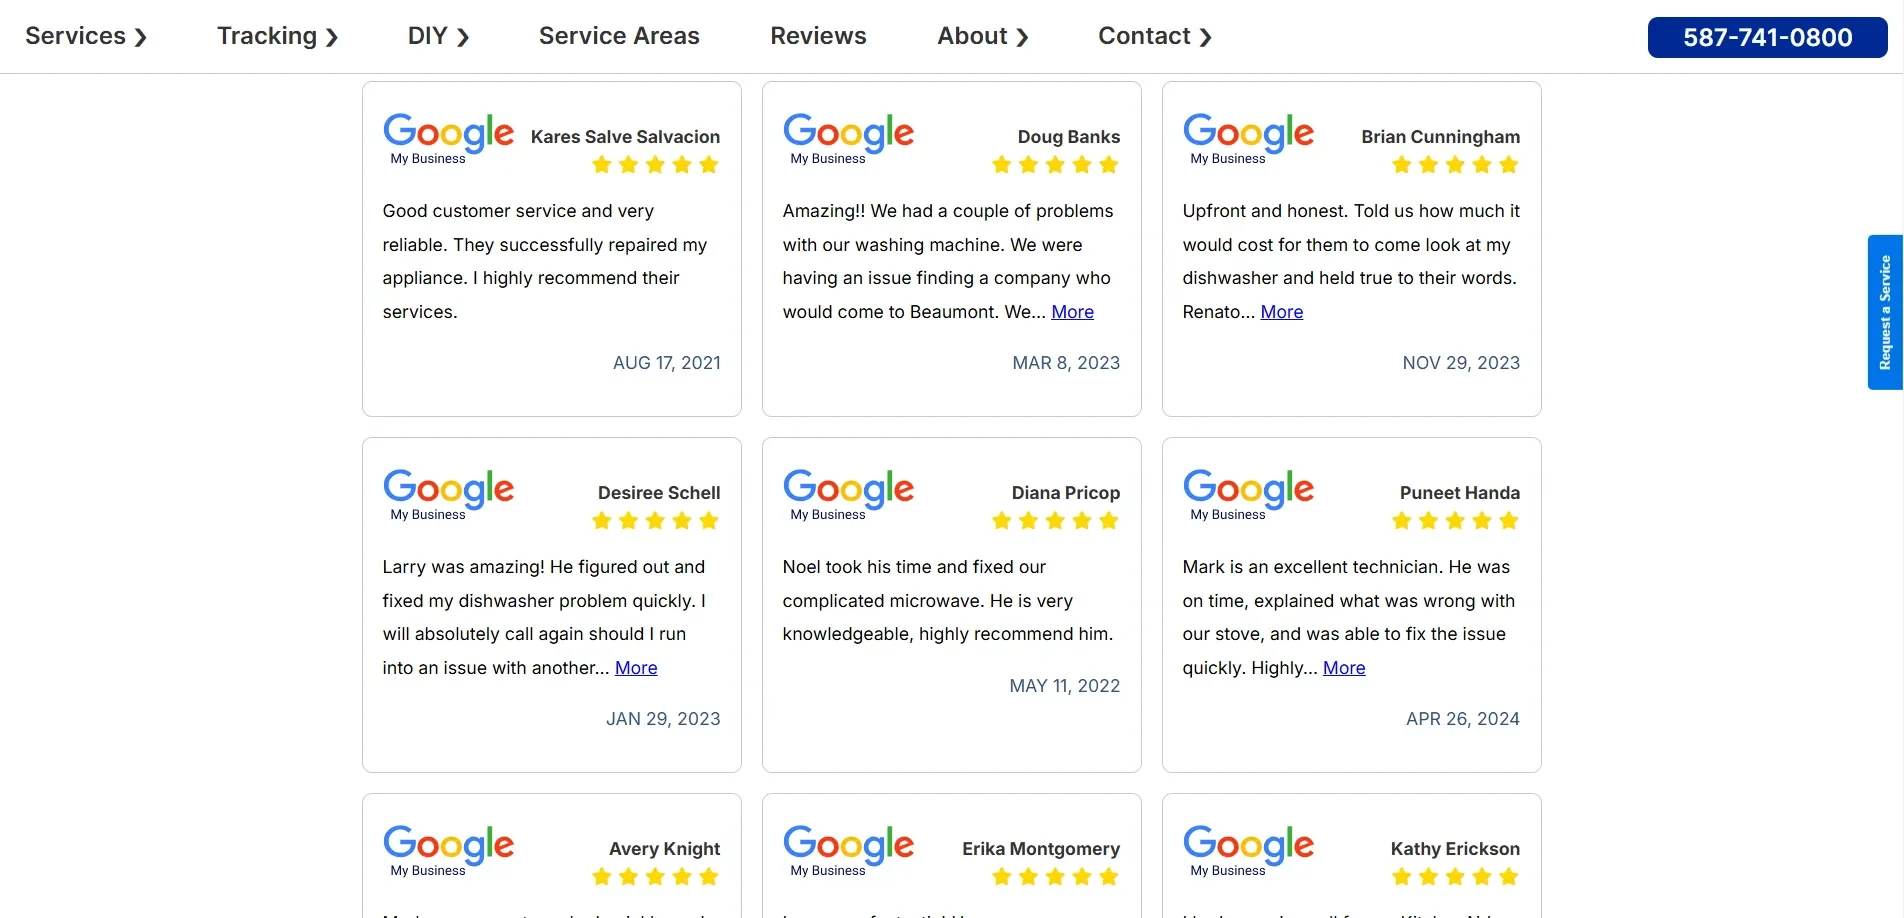Screen dimensions: 1904x918
Task: Go to Service Areas page
Action: point(619,36)
